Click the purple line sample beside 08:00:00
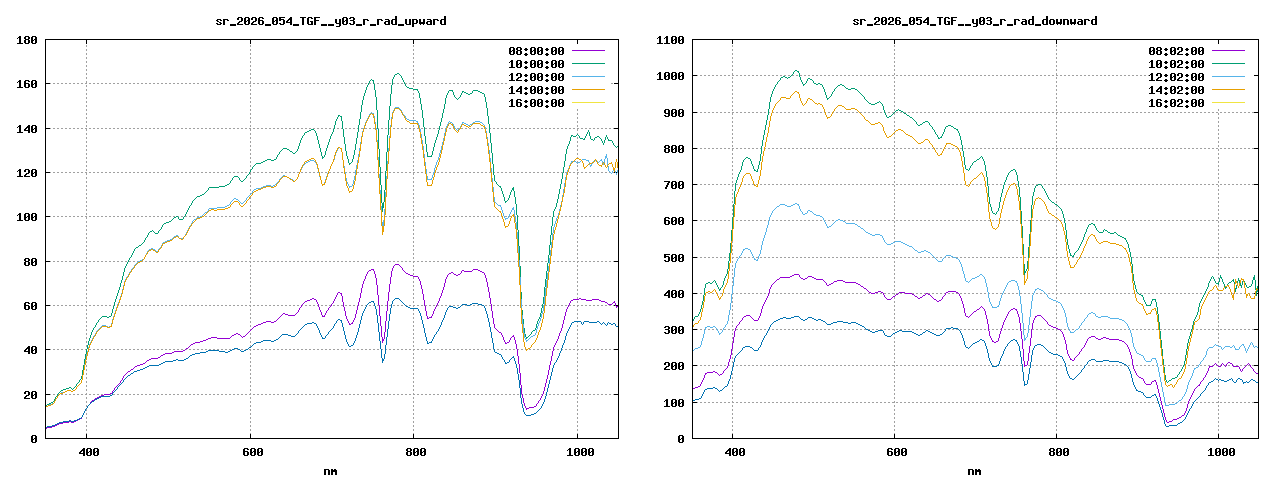Viewport: 1280px width, 480px height. pos(588,51)
